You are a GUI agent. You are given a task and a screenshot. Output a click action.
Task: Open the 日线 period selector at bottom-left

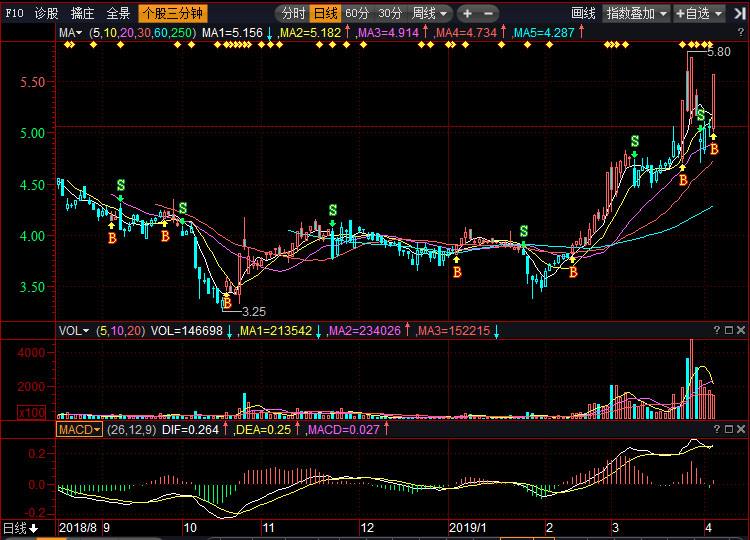click(x=20, y=528)
